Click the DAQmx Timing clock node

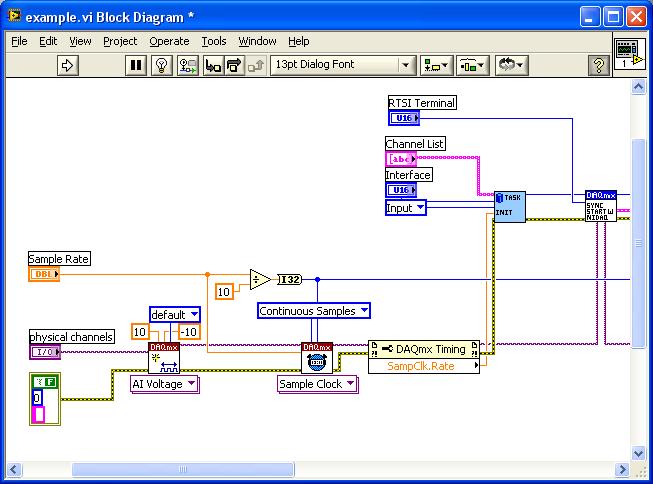317,357
